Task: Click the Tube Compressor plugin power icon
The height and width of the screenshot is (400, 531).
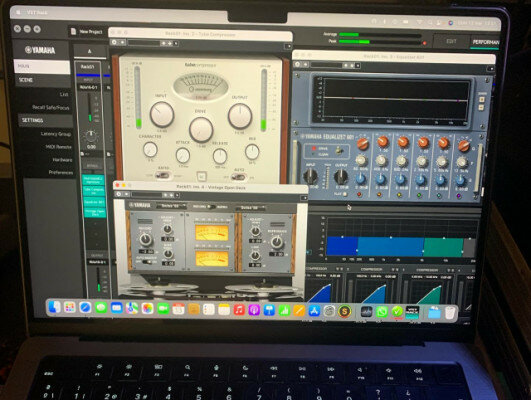Action: [114, 42]
